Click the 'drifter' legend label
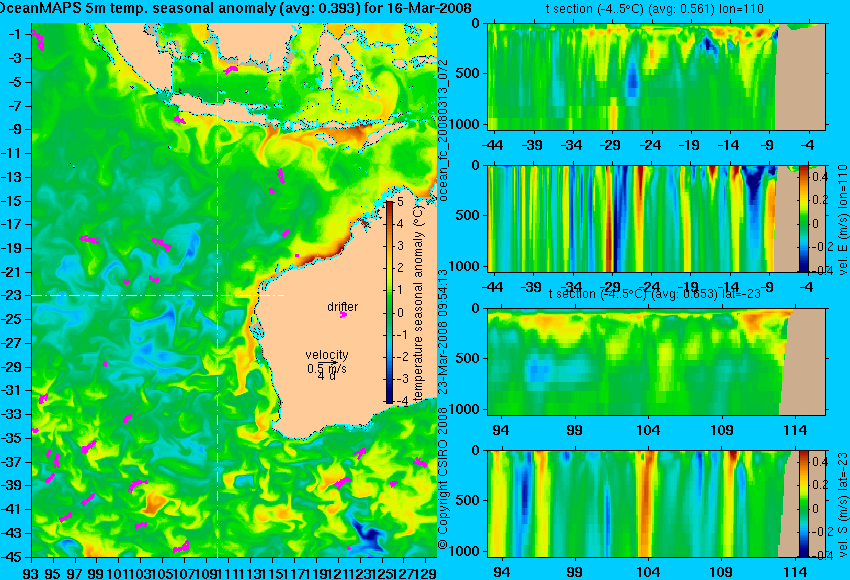Image resolution: width=850 pixels, height=580 pixels. click(x=343, y=306)
